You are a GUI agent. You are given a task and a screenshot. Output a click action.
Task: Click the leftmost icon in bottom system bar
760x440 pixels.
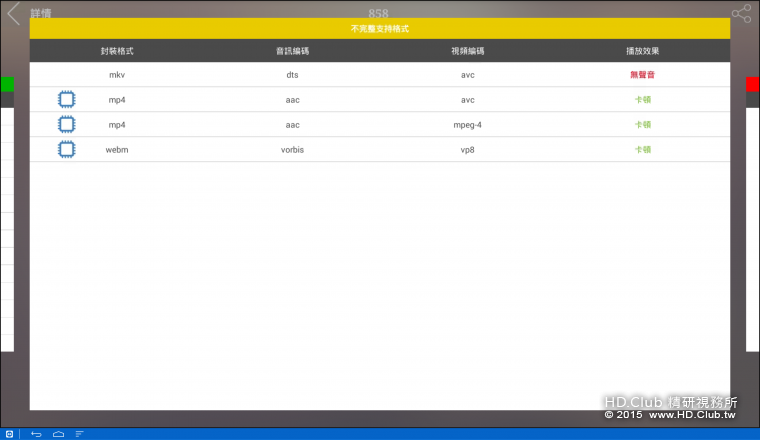pos(11,434)
